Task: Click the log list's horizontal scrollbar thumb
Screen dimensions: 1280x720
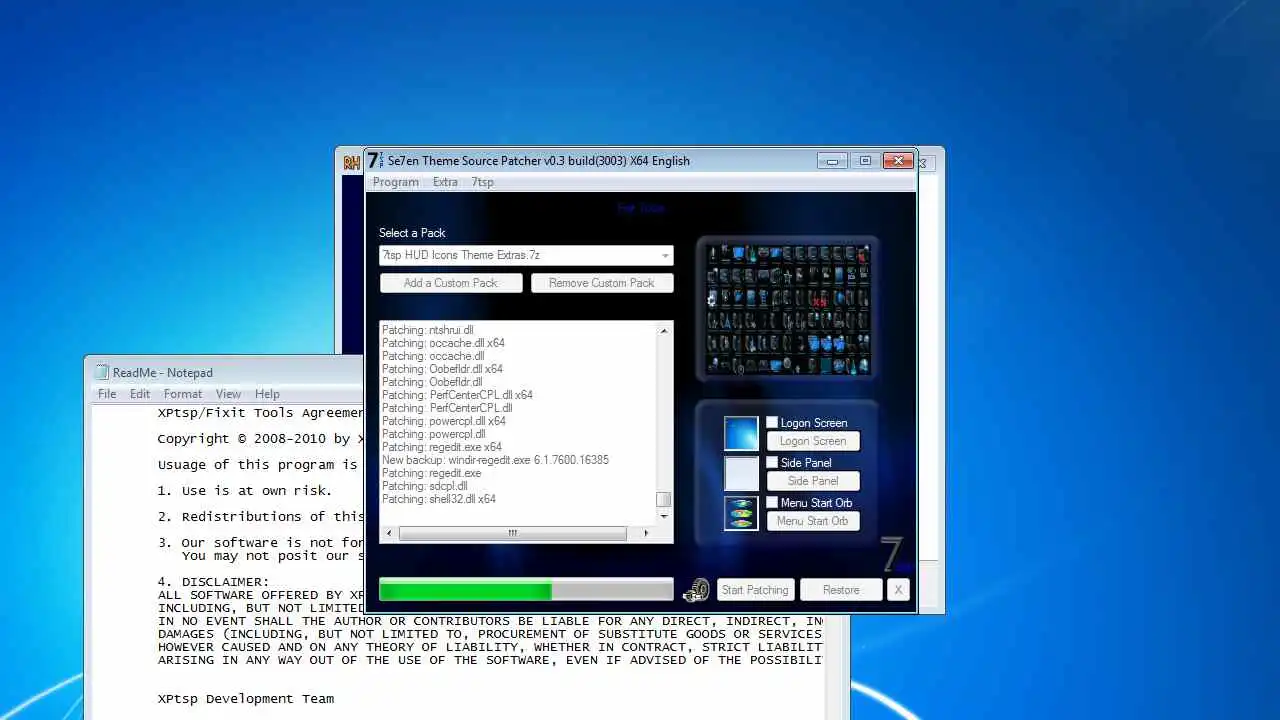Action: (x=513, y=533)
